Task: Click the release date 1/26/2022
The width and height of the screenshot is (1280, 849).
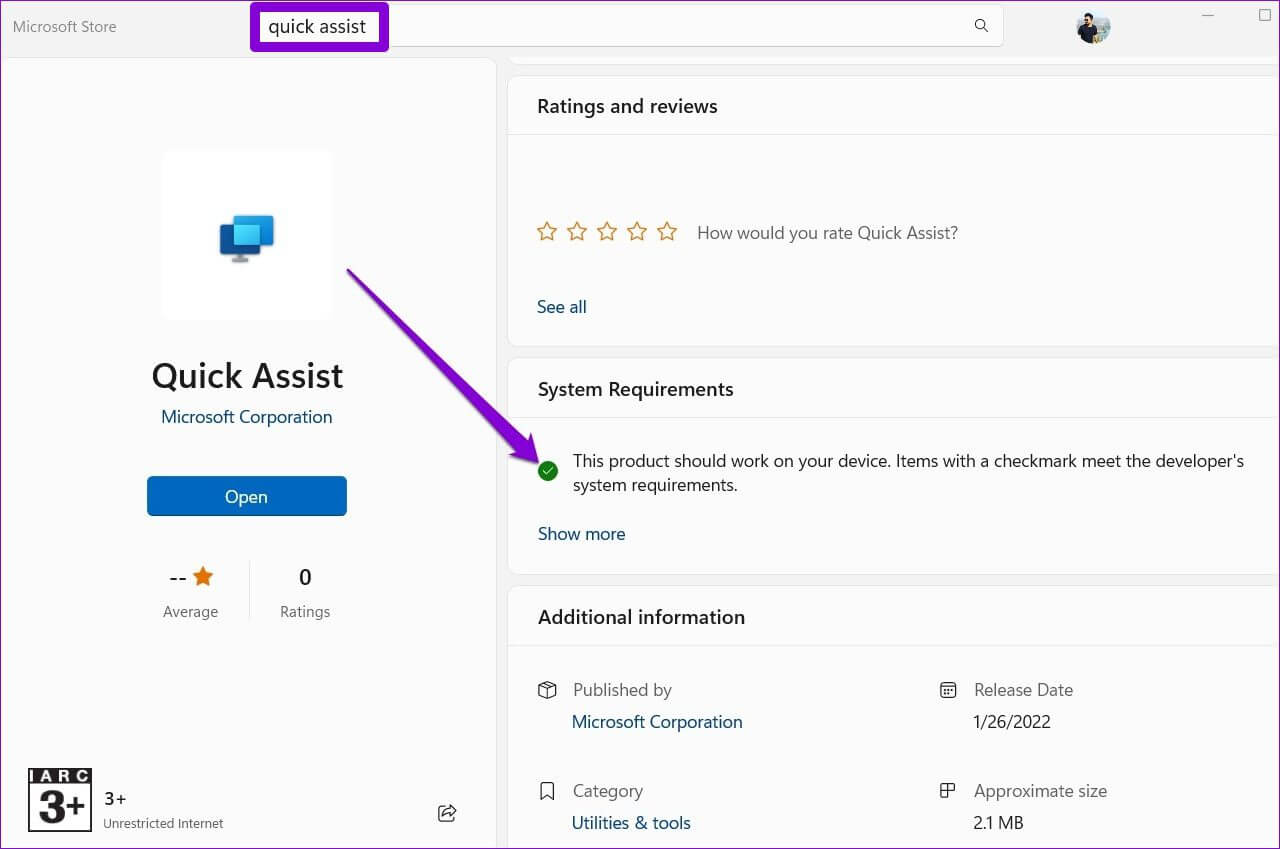Action: pyautogui.click(x=1012, y=722)
